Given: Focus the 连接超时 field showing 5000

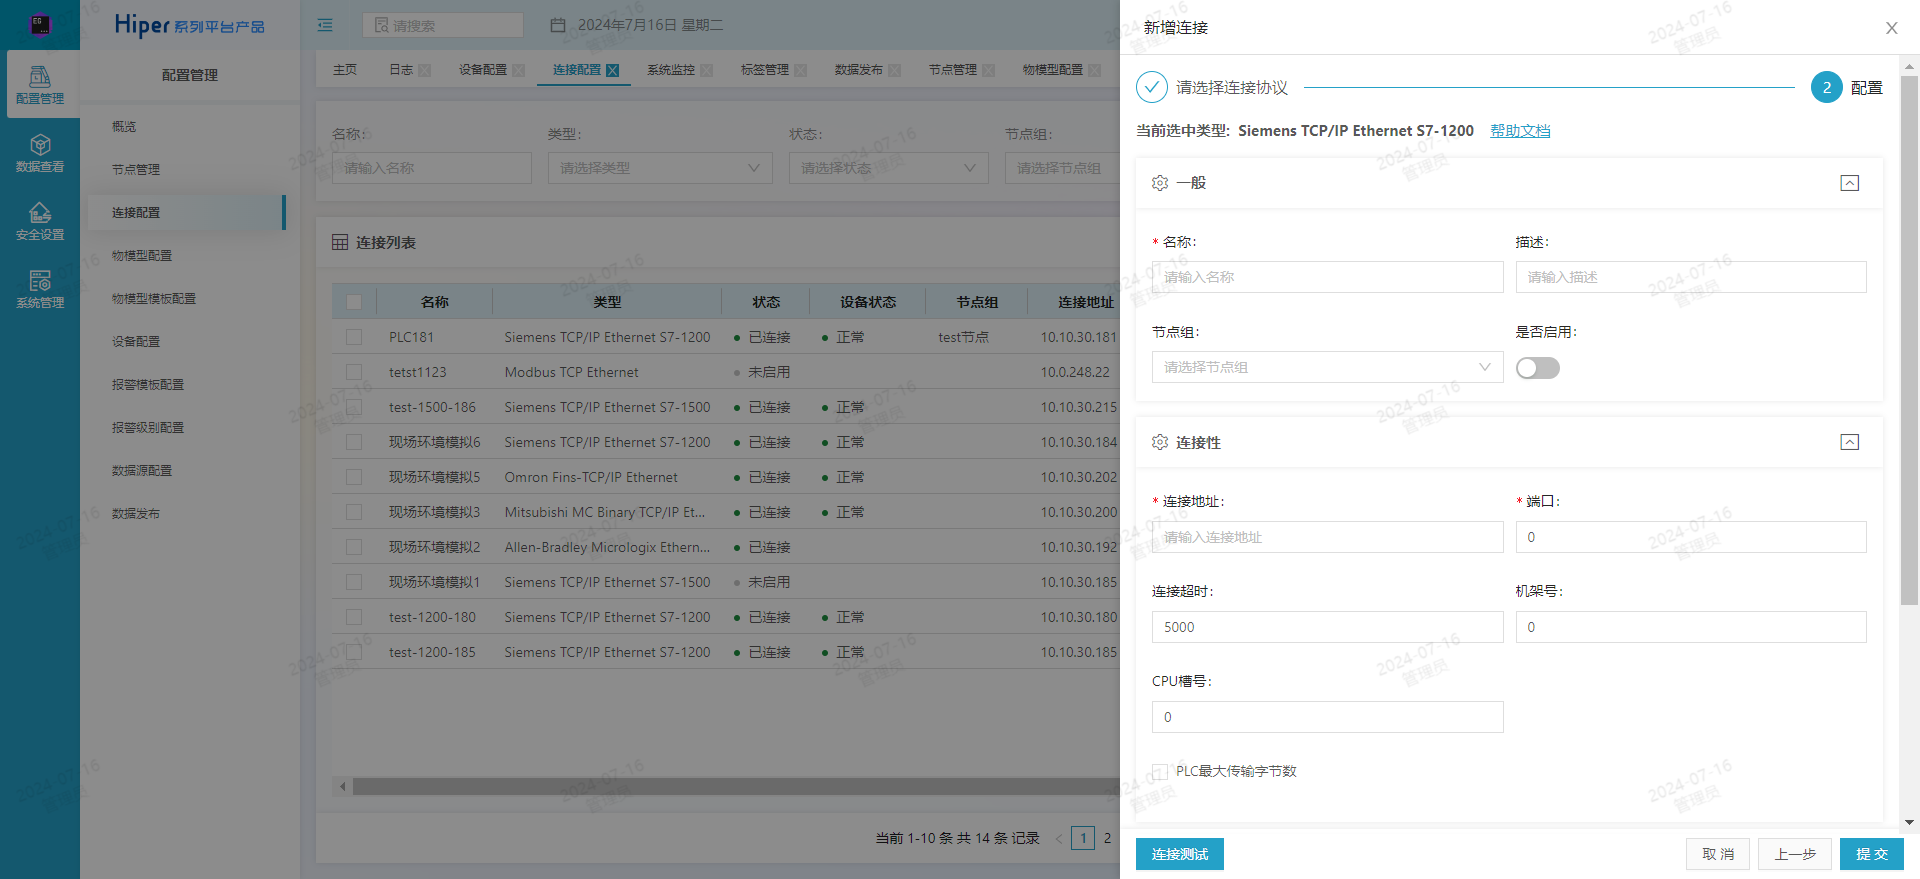Looking at the screenshot, I should [x=1327, y=627].
